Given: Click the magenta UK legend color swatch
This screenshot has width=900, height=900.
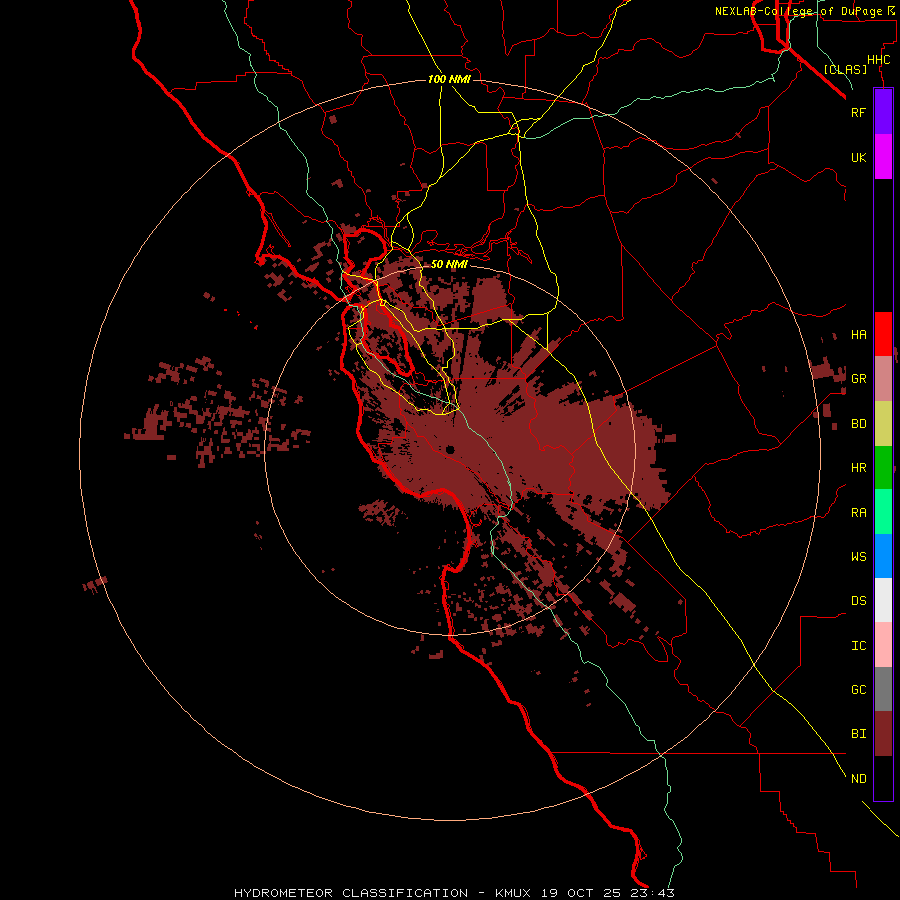Looking at the screenshot, I should [x=883, y=157].
